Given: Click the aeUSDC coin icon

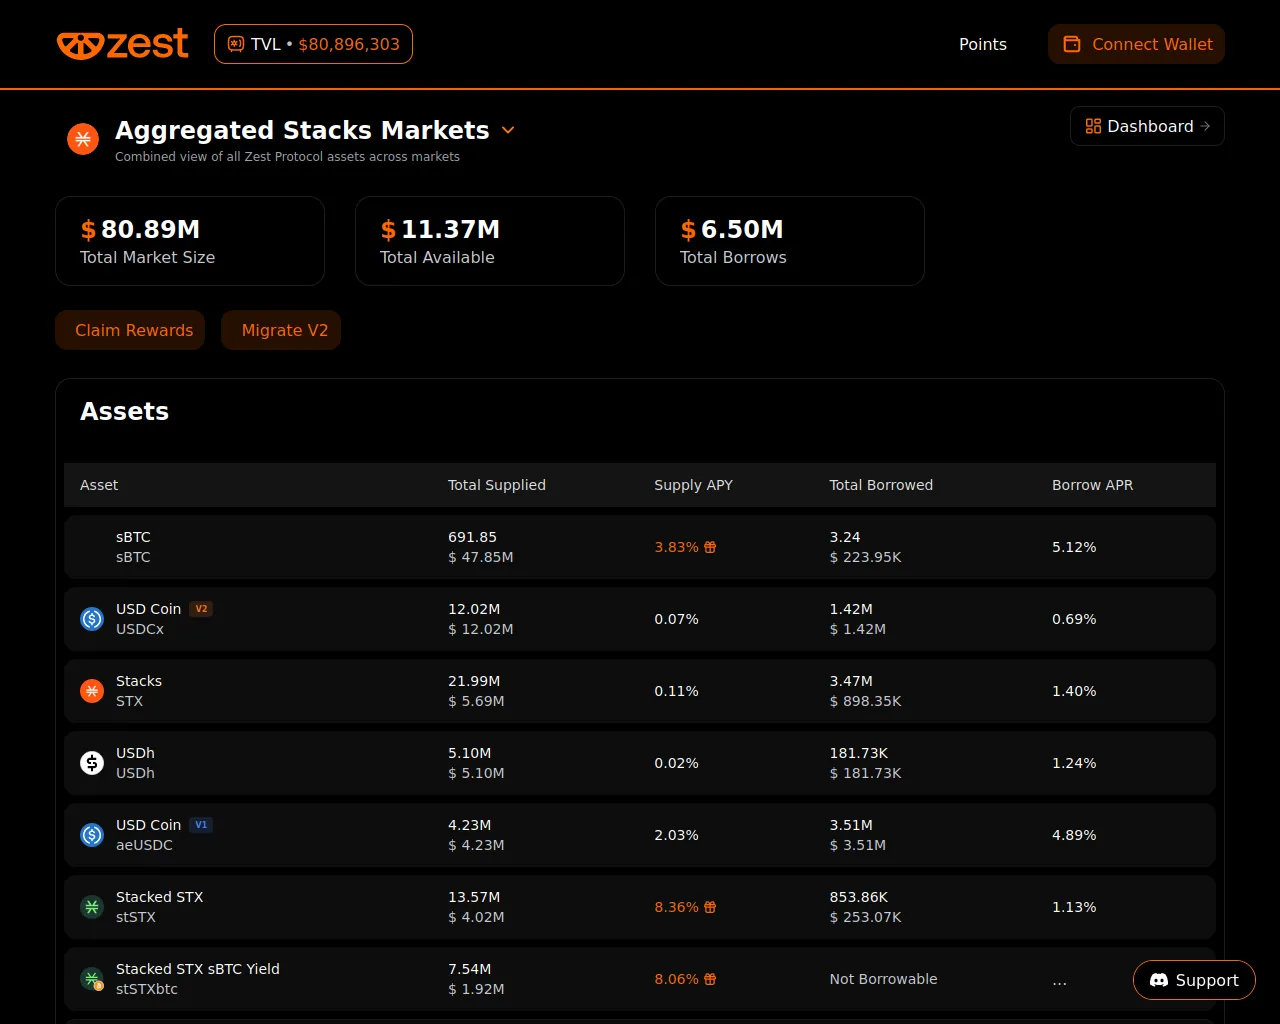Looking at the screenshot, I should 92,835.
